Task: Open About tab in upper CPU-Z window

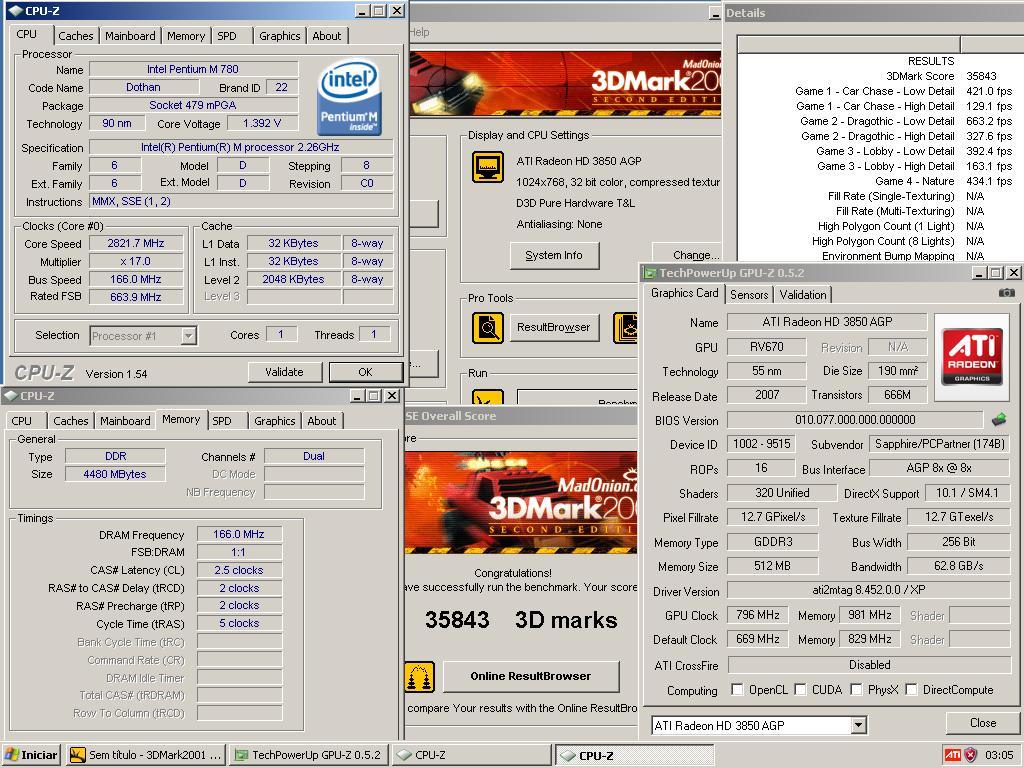Action: (x=327, y=36)
